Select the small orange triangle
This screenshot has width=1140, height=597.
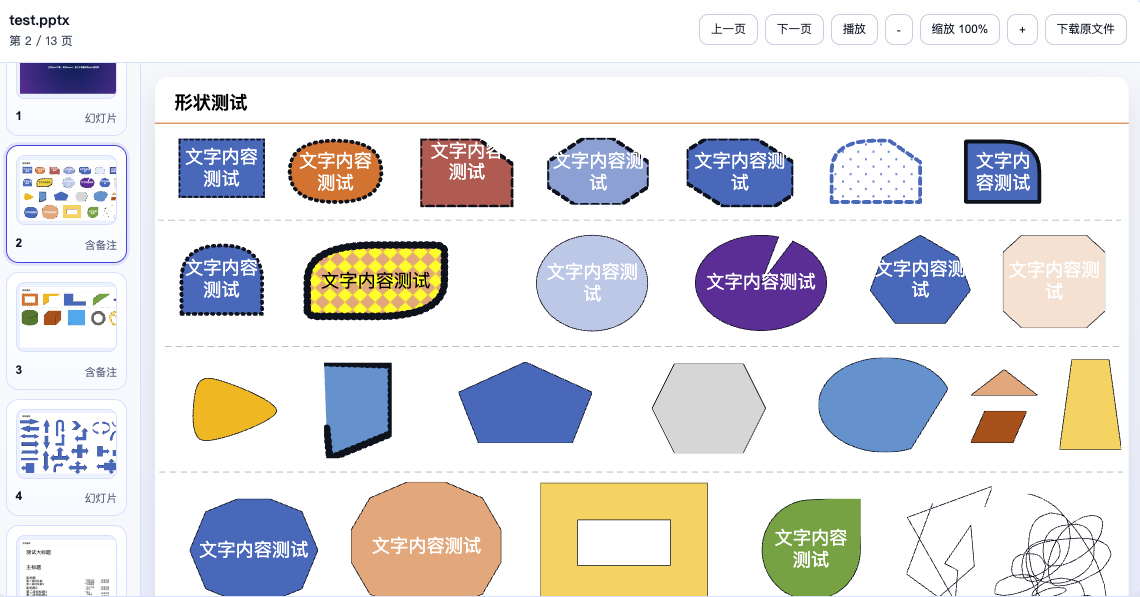(1004, 383)
